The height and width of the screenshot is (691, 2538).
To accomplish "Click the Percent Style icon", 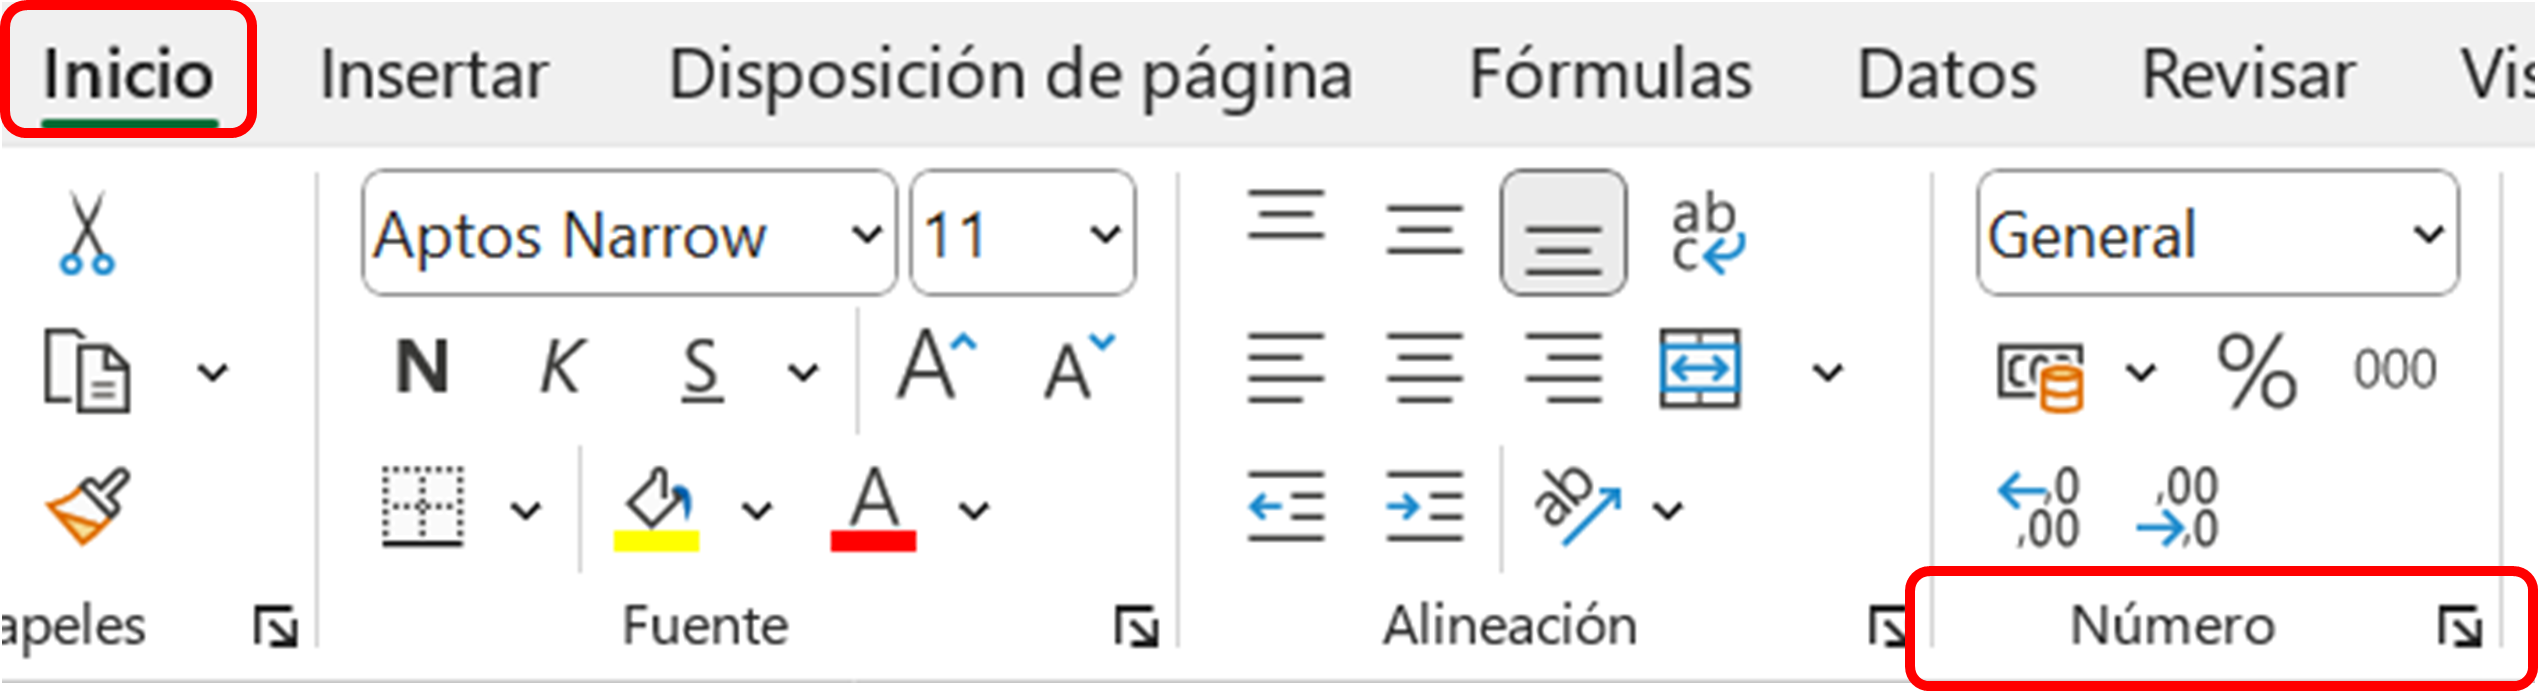I will pos(2256,372).
